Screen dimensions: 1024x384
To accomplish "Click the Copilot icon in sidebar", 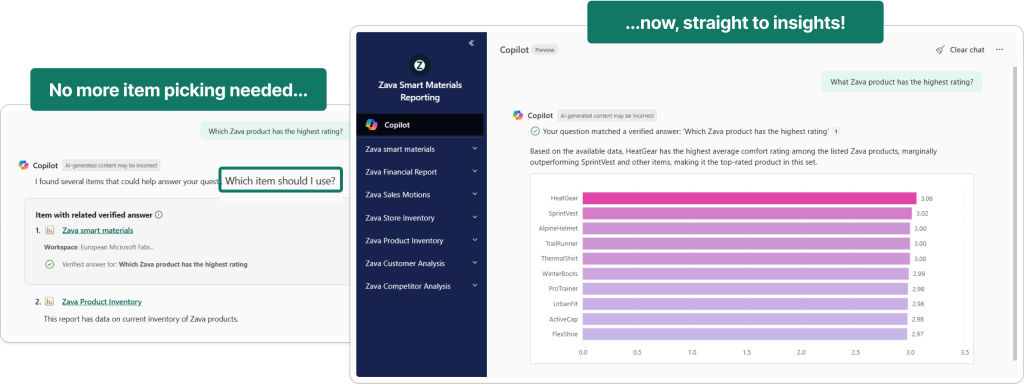I will [x=371, y=124].
